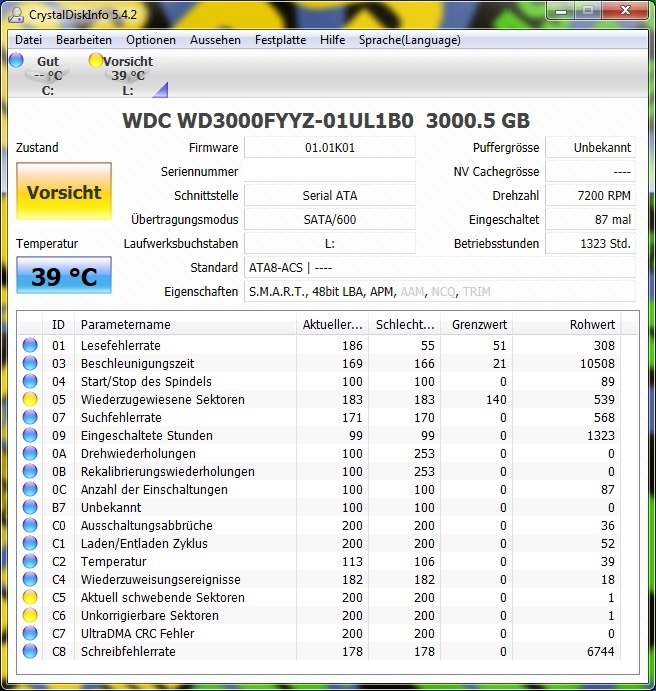
Task: Open the Sprache(Language) menu
Action: tap(409, 40)
